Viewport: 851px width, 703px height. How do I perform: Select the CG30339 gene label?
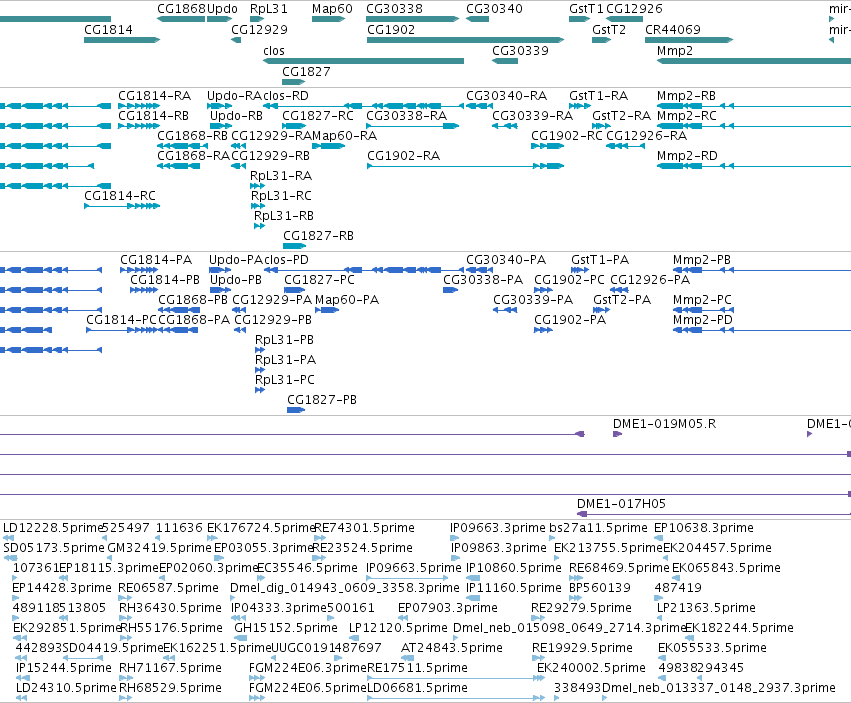(x=520, y=50)
